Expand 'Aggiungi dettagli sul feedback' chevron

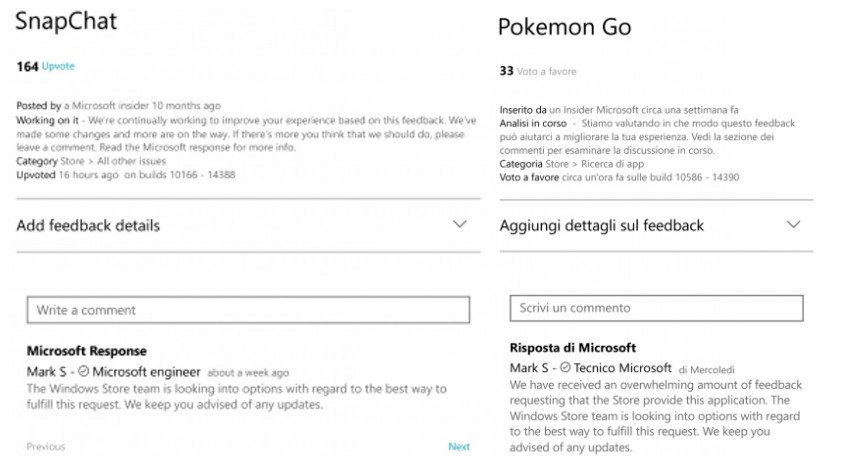point(793,224)
